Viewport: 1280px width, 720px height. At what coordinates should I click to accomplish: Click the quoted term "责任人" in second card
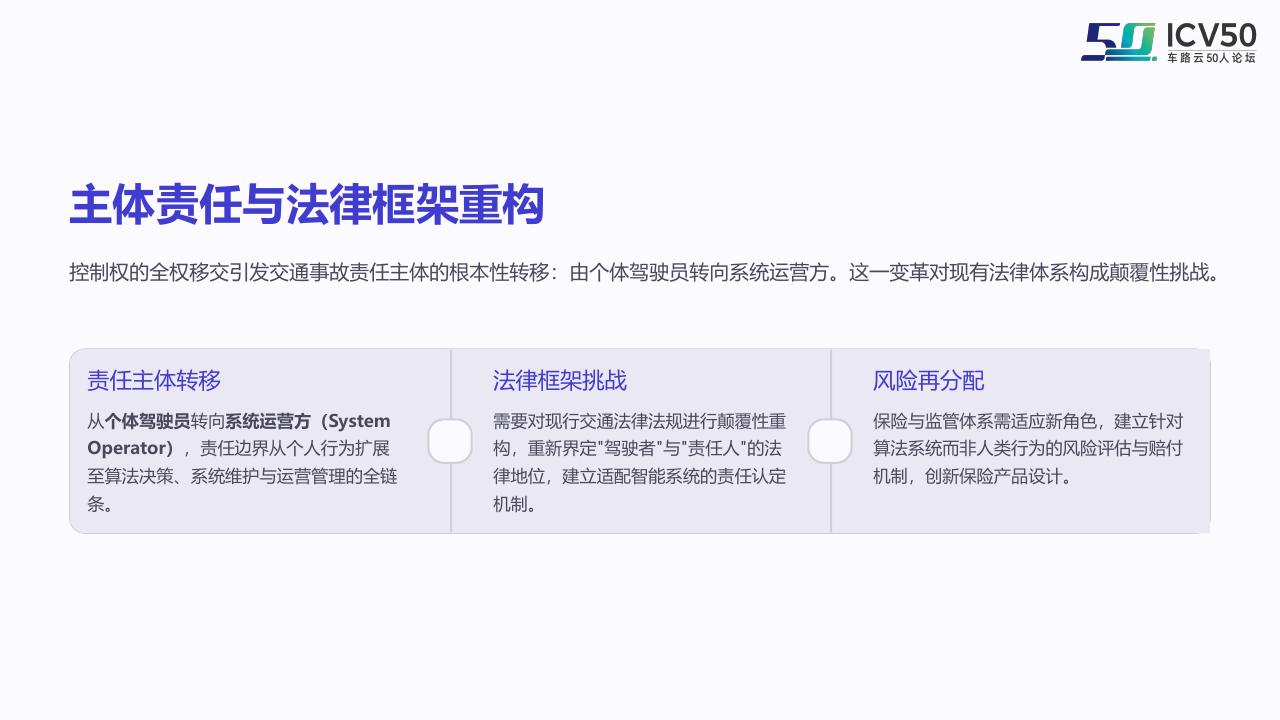[713, 448]
